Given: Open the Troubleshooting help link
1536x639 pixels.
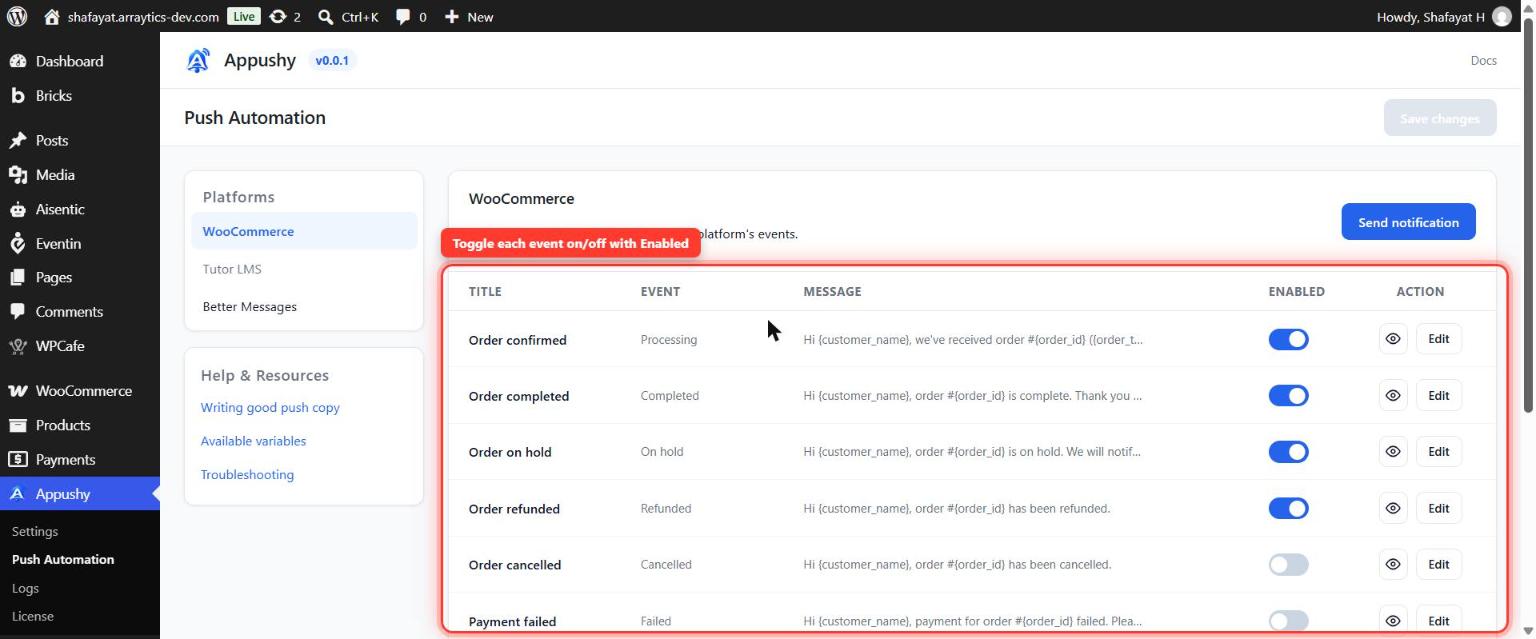Looking at the screenshot, I should 247,475.
